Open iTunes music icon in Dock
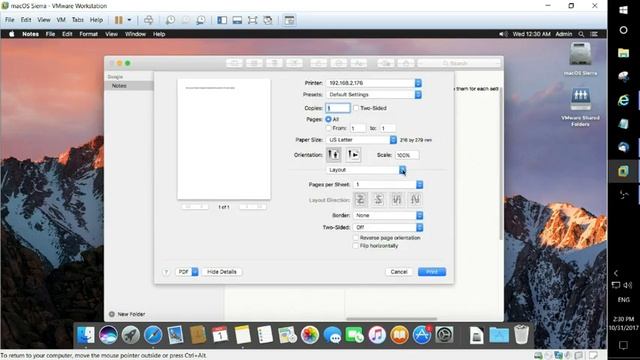Screen dimensions: 640x360 [377, 335]
